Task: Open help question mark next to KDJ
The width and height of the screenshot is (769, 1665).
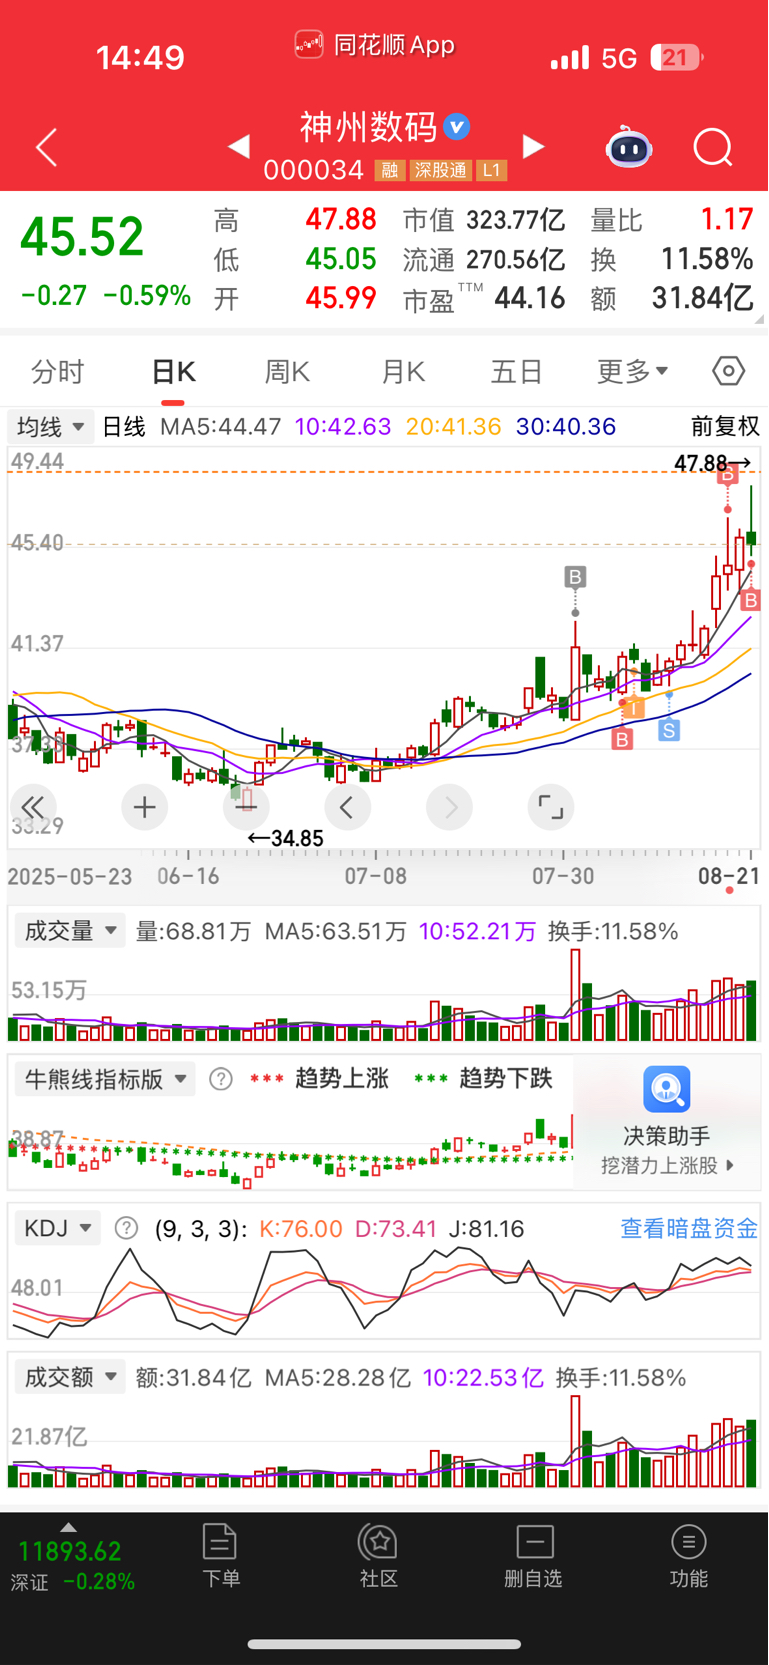Action: (126, 1228)
